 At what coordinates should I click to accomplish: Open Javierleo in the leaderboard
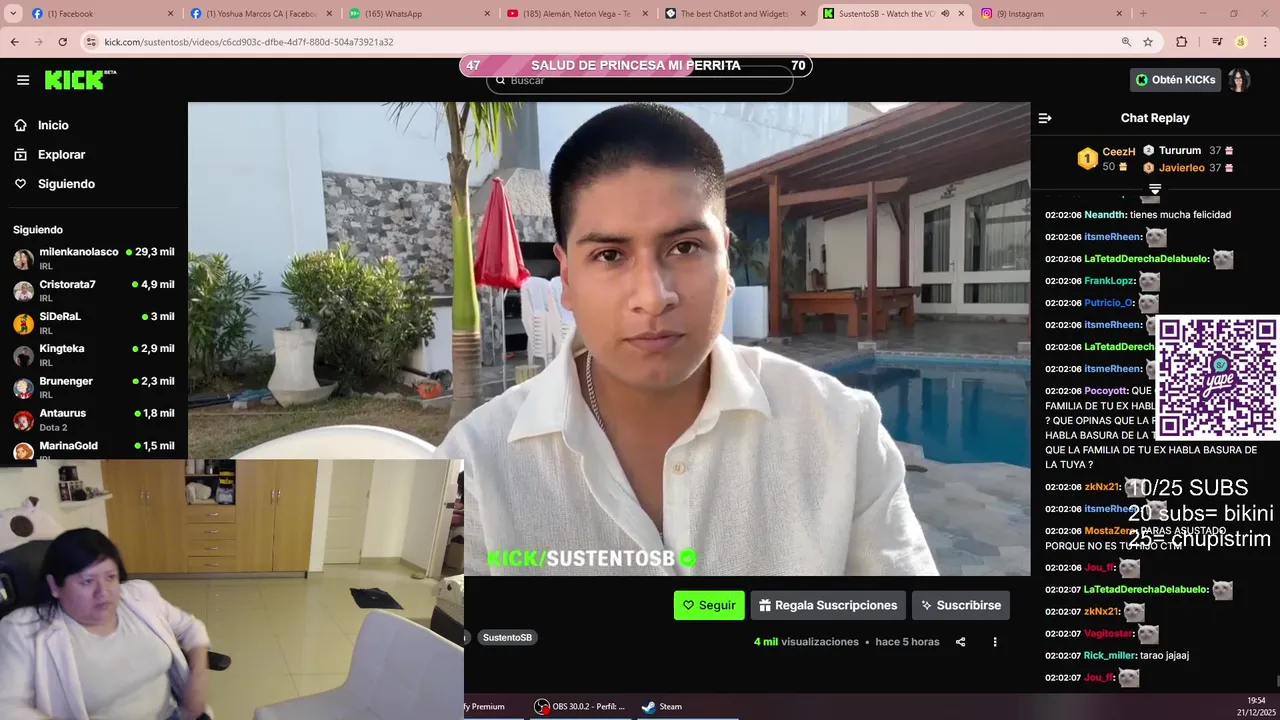1182,168
